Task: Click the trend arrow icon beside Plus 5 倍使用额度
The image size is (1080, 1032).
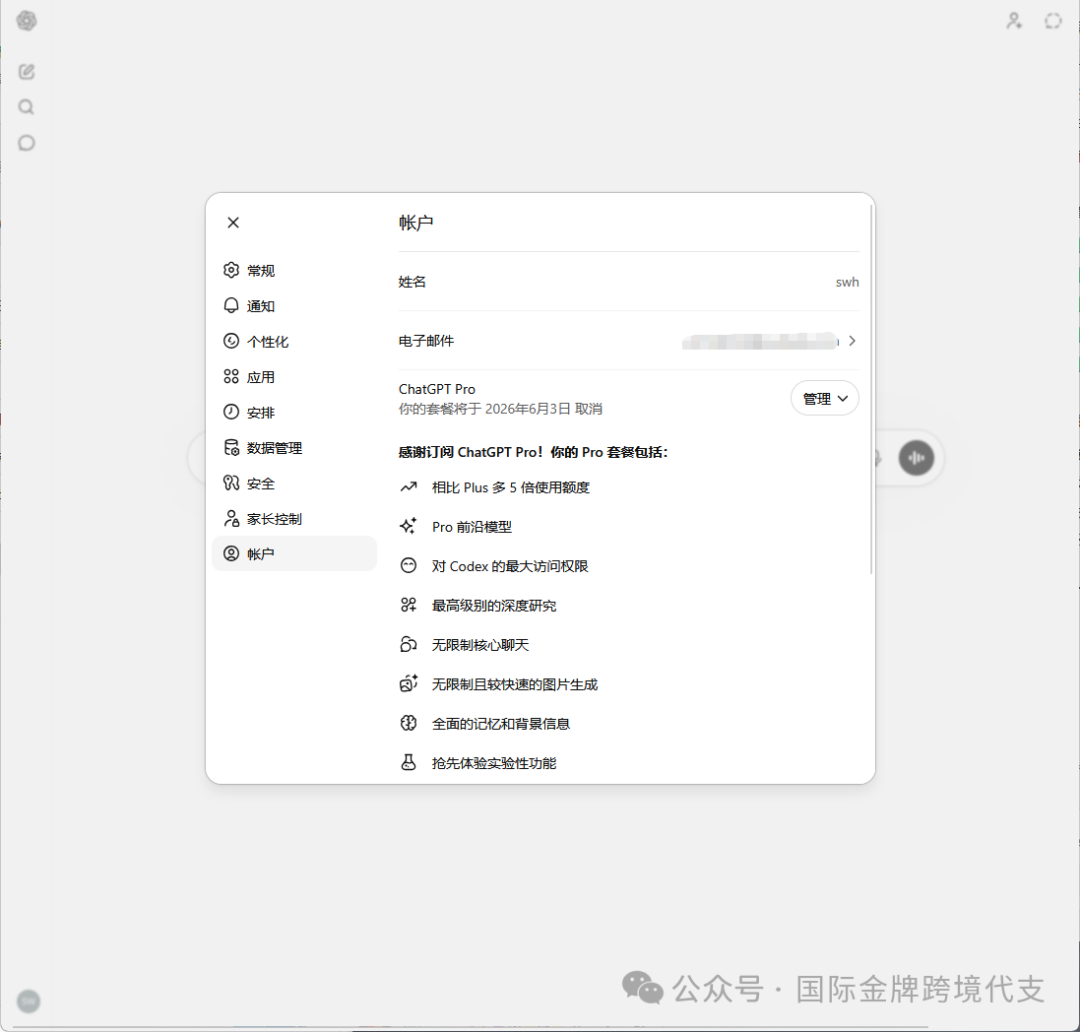Action: [408, 487]
